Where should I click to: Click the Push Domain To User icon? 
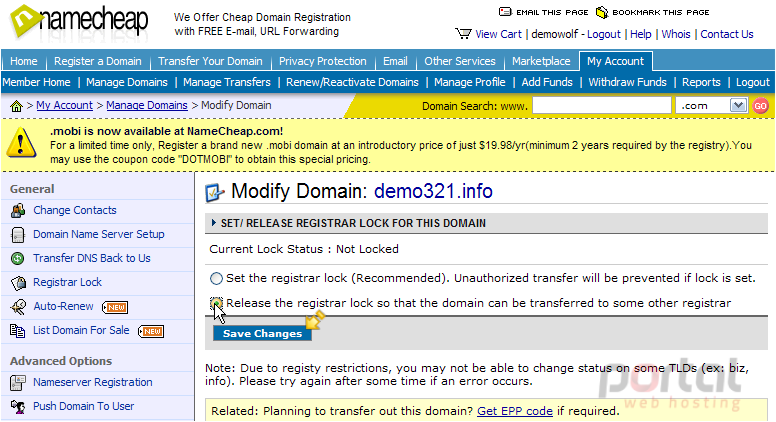(18, 407)
